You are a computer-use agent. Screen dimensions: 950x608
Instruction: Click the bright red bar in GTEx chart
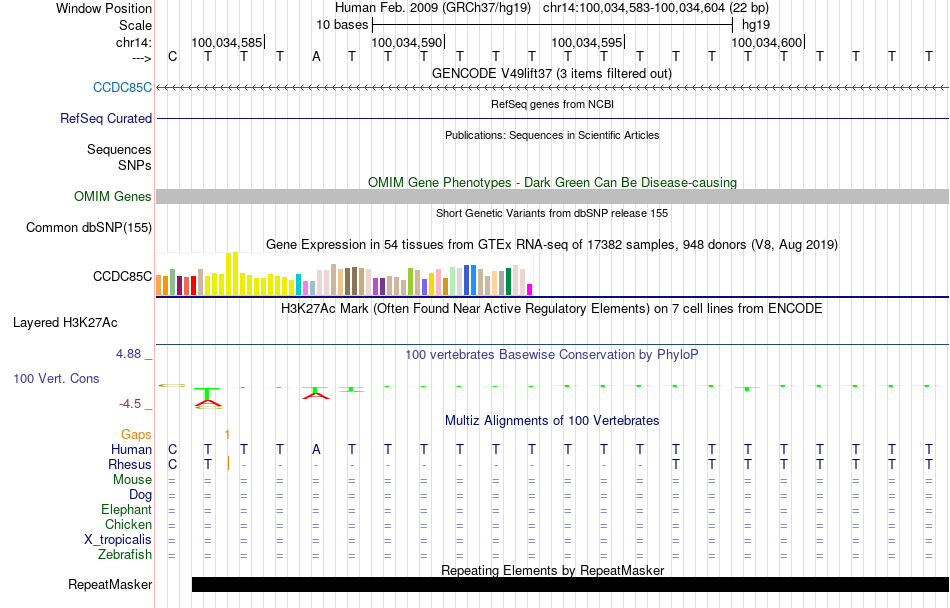point(193,285)
